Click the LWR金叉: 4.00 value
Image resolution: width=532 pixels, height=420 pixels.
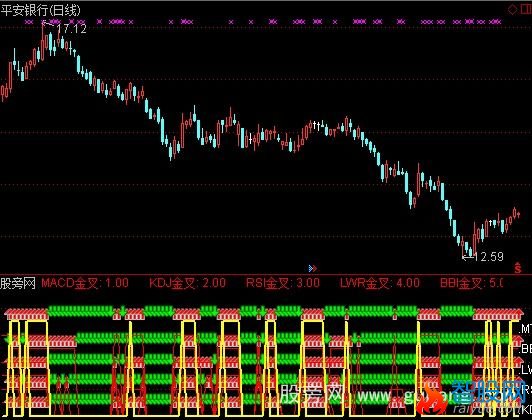380,283
